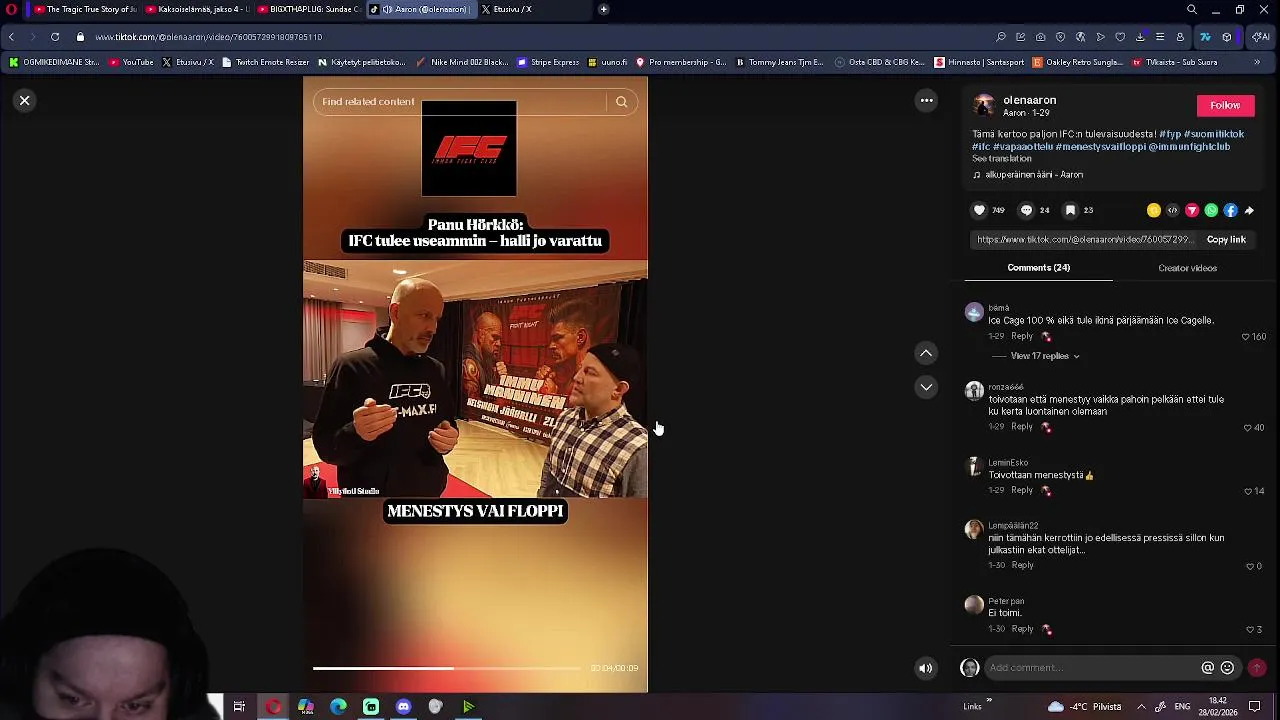Switch to The Tragic True Story browser tab

(x=84, y=9)
